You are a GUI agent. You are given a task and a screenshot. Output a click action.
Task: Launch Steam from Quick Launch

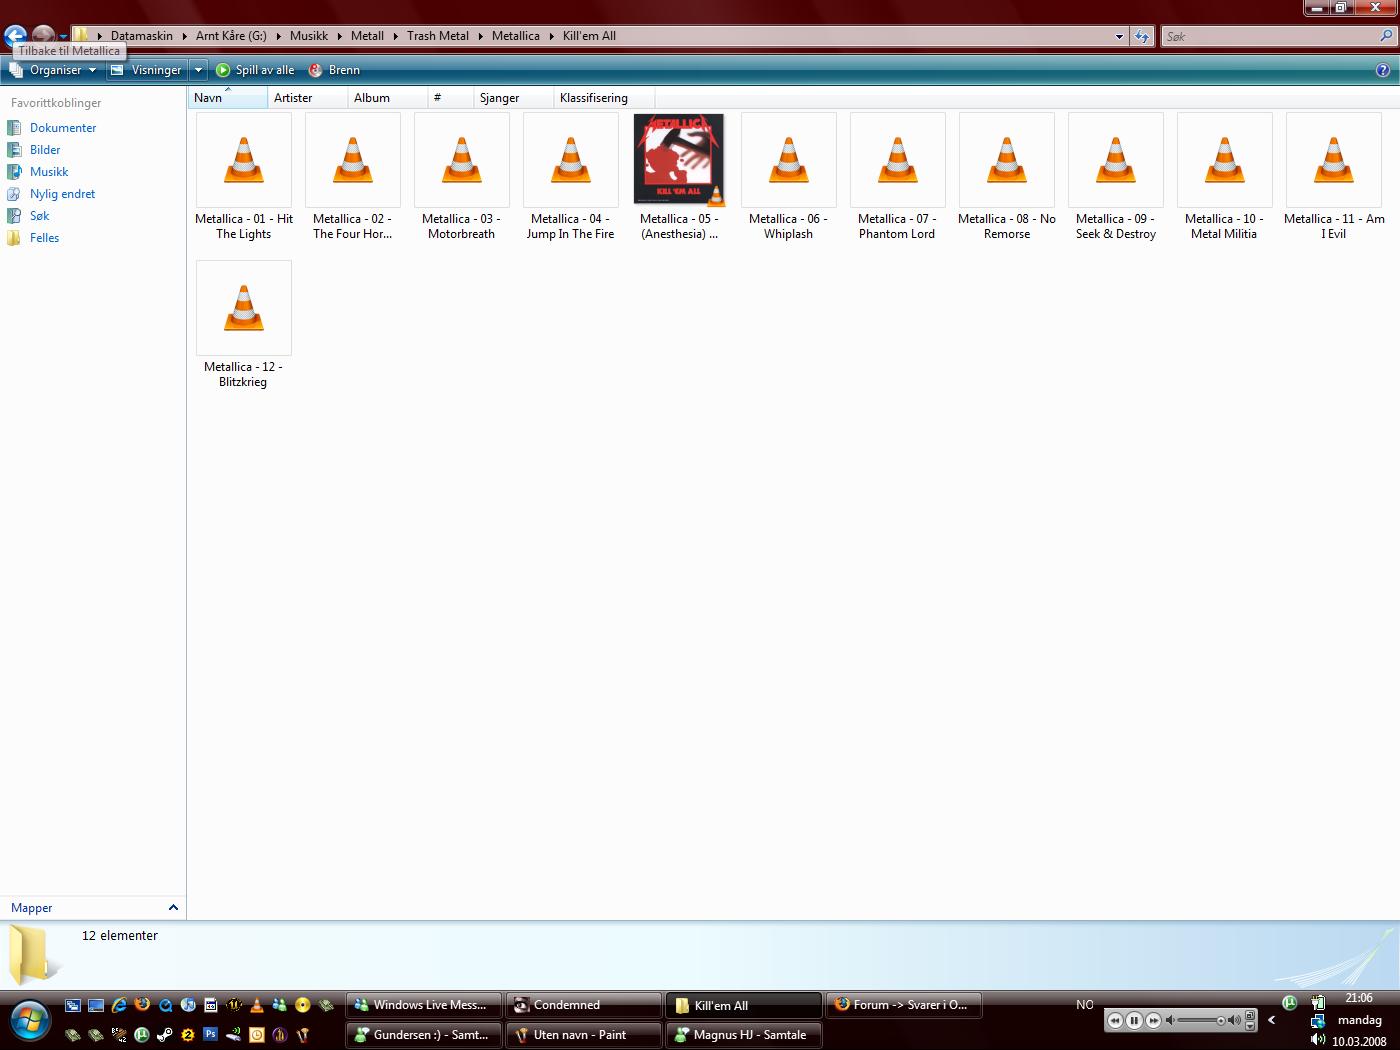click(x=165, y=1035)
